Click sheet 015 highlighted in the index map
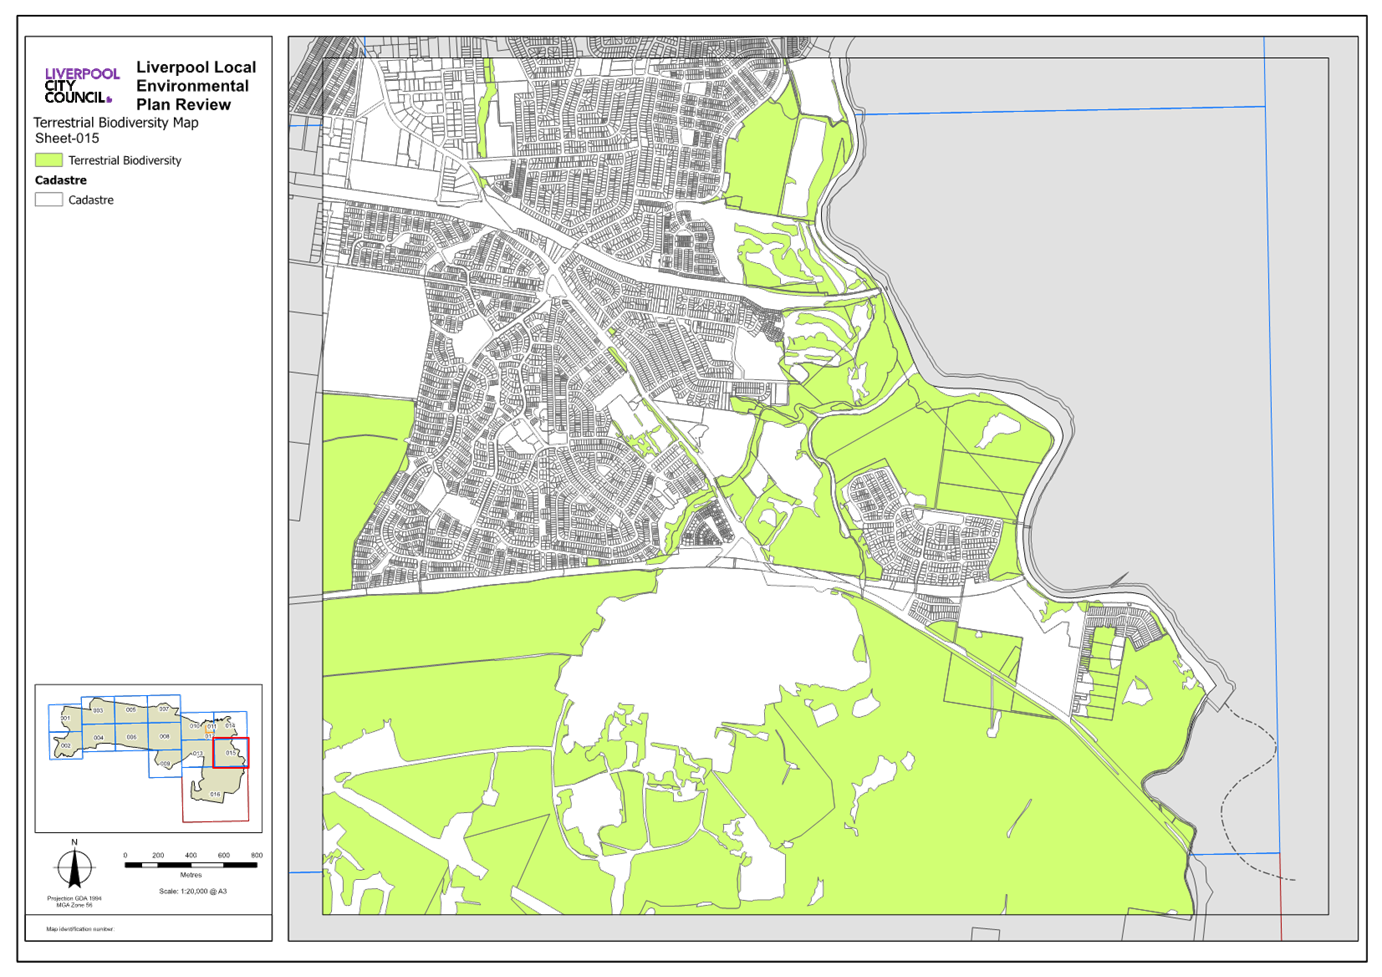This screenshot has height=977, width=1382. (x=231, y=752)
